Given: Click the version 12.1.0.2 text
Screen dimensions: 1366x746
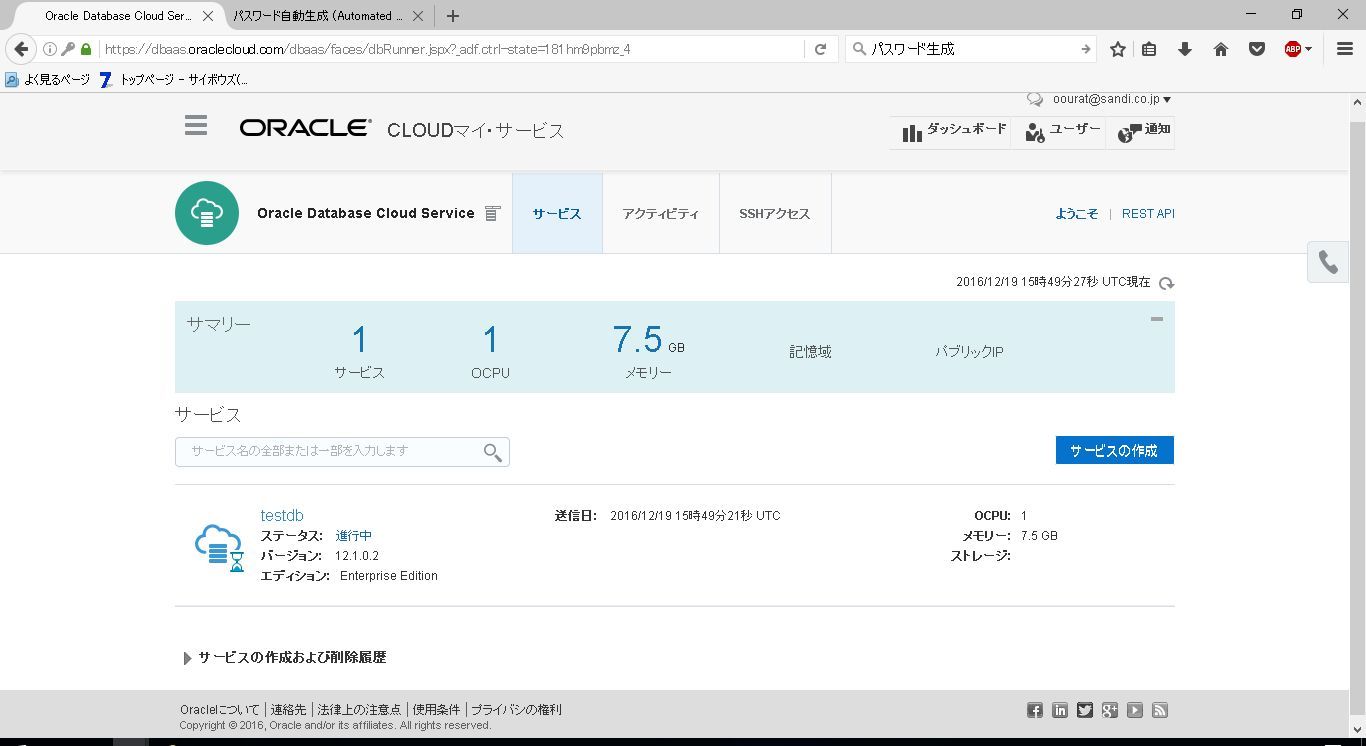Looking at the screenshot, I should [357, 556].
